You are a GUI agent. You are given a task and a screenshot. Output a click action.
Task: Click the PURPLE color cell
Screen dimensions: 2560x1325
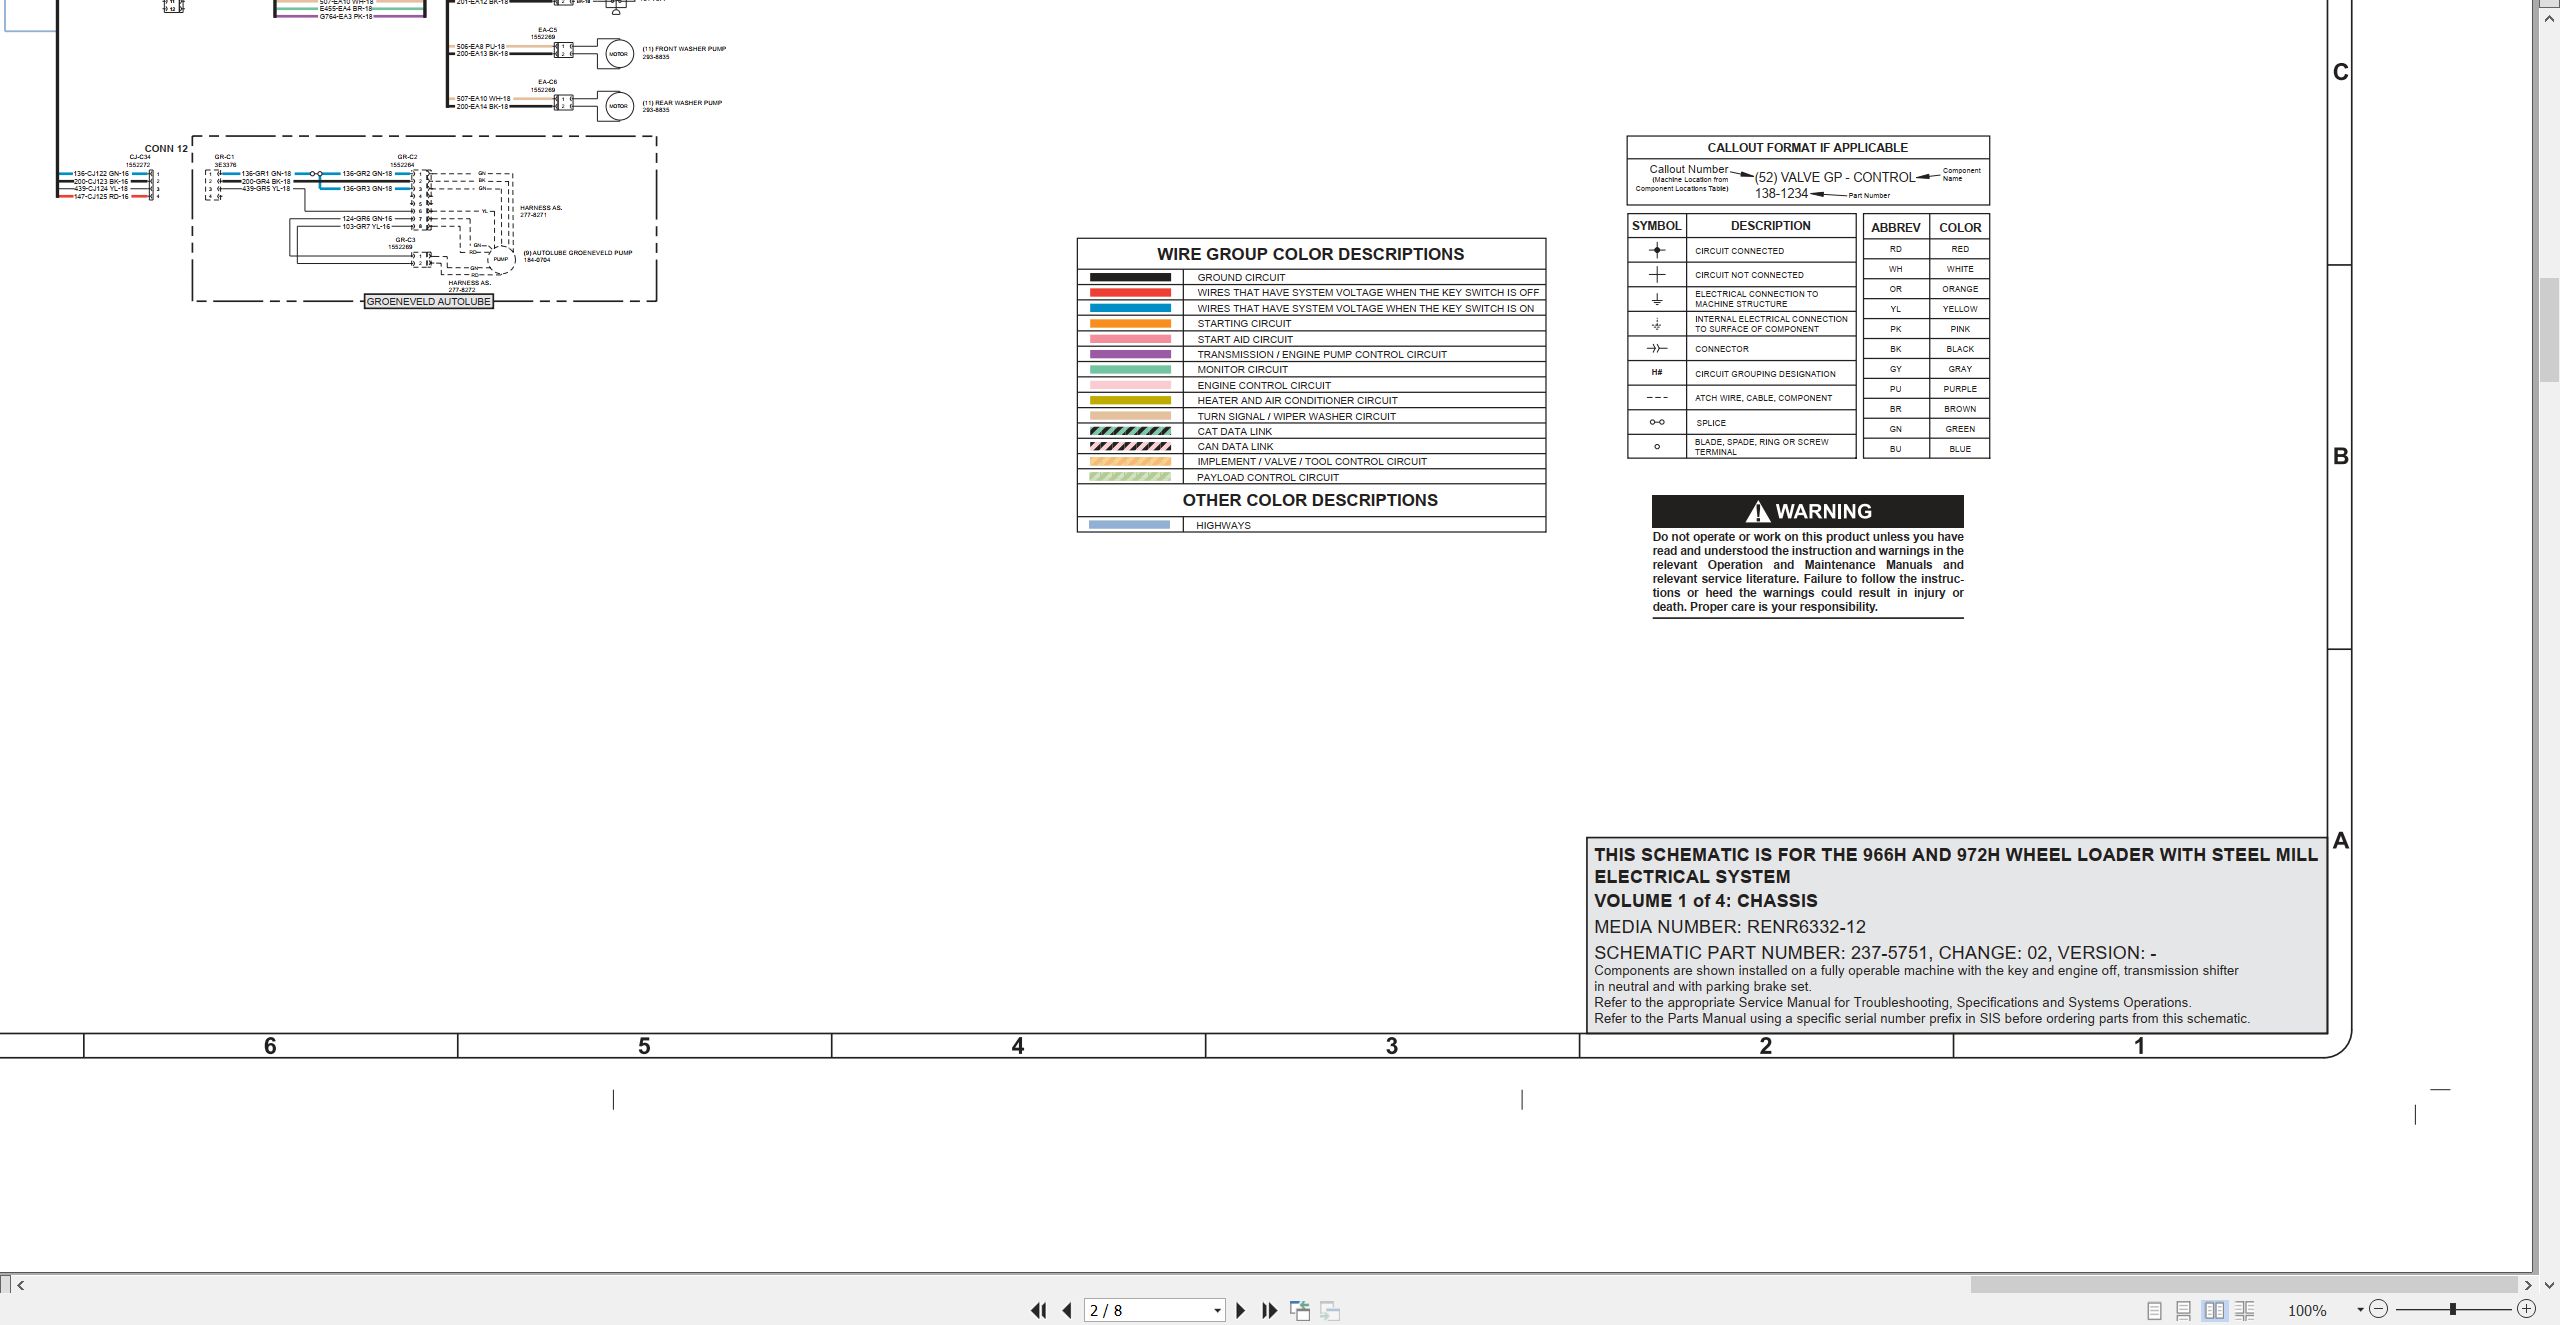click(x=1959, y=389)
